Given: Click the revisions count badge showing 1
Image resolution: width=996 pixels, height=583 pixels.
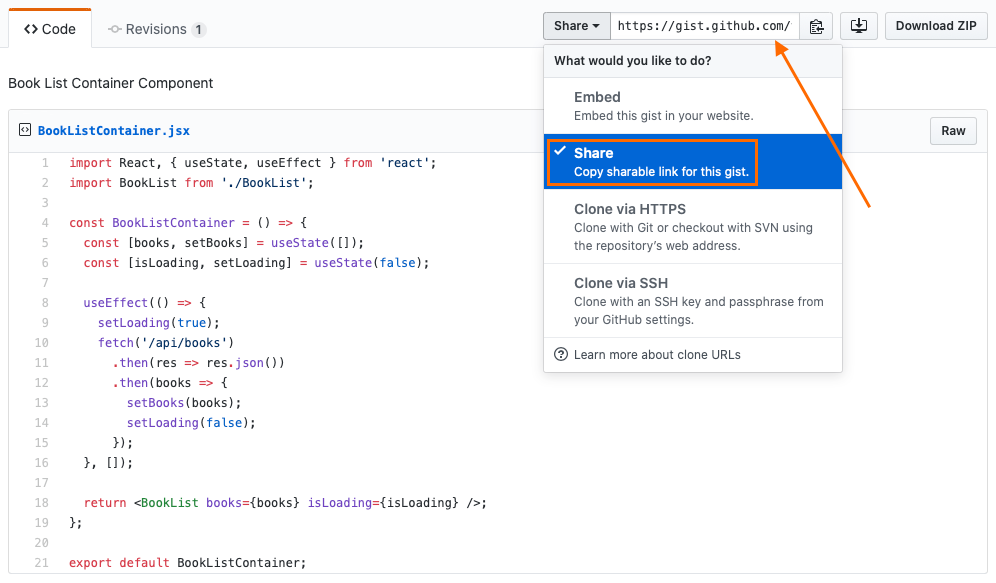Looking at the screenshot, I should click(199, 29).
